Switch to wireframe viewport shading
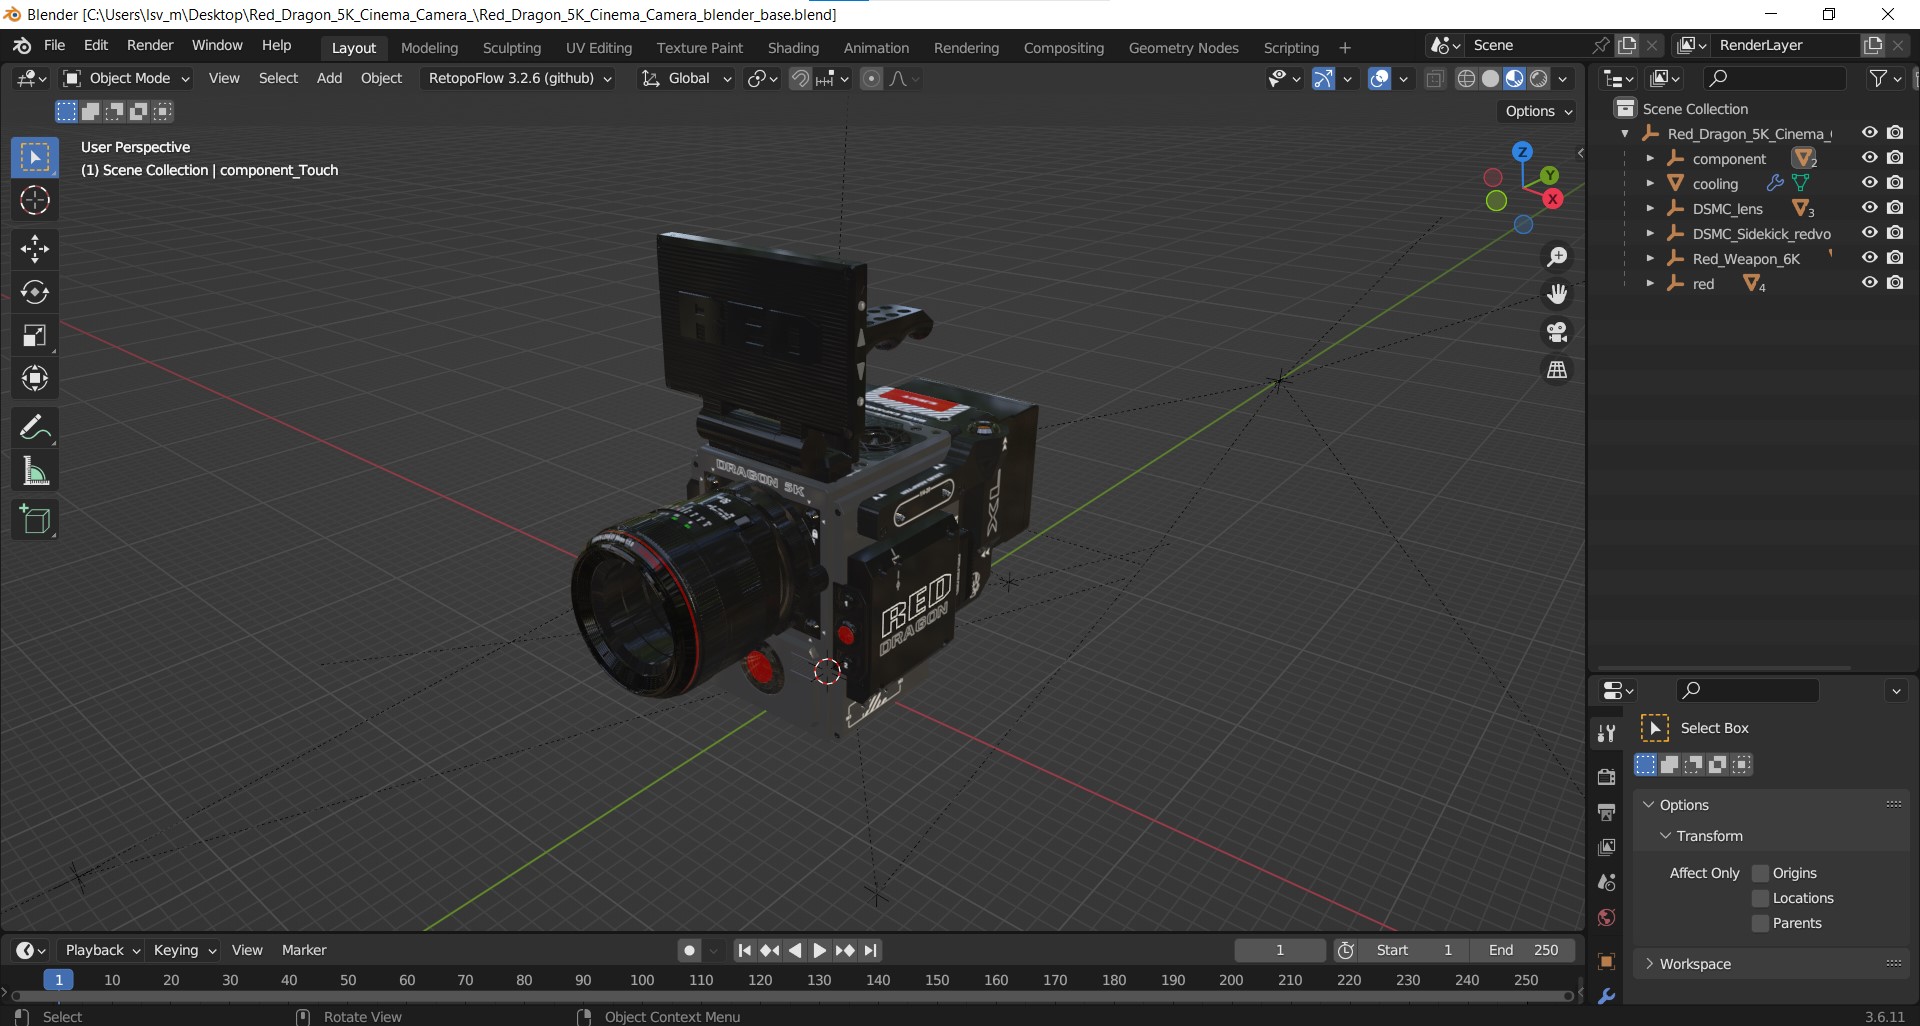The width and height of the screenshot is (1920, 1026). tap(1466, 79)
